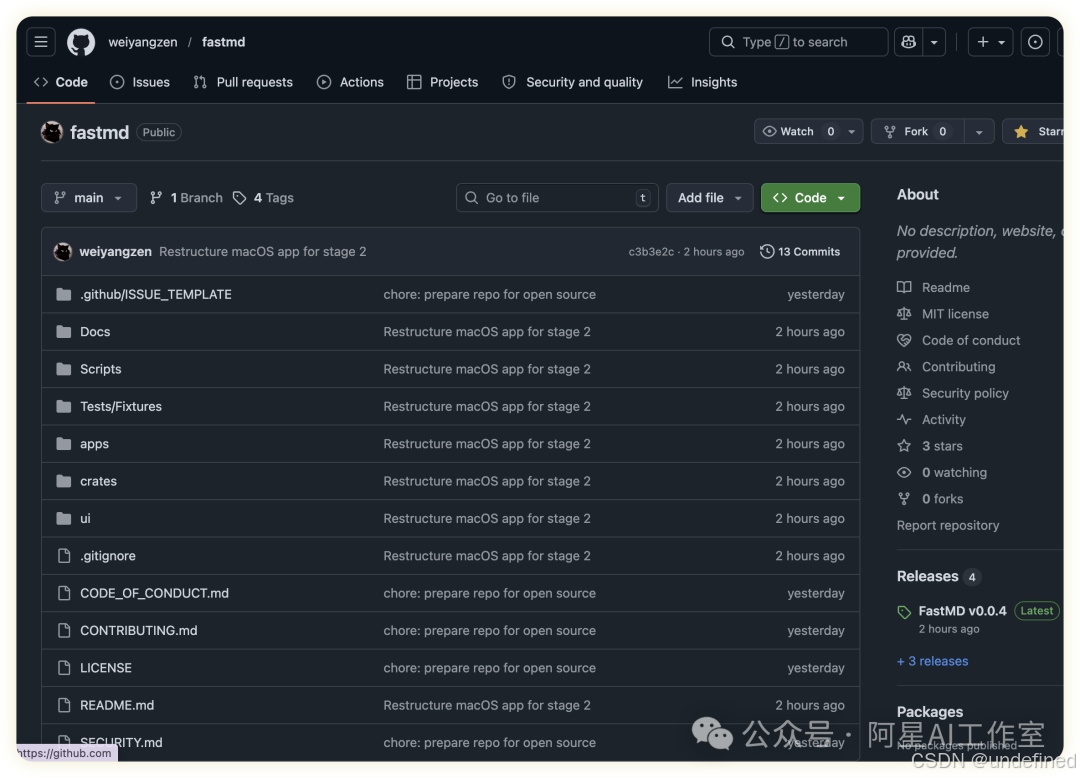Screen dimensions: 1080x778
Task: Open CODE_OF_CONDUCT.md file
Action: point(154,593)
